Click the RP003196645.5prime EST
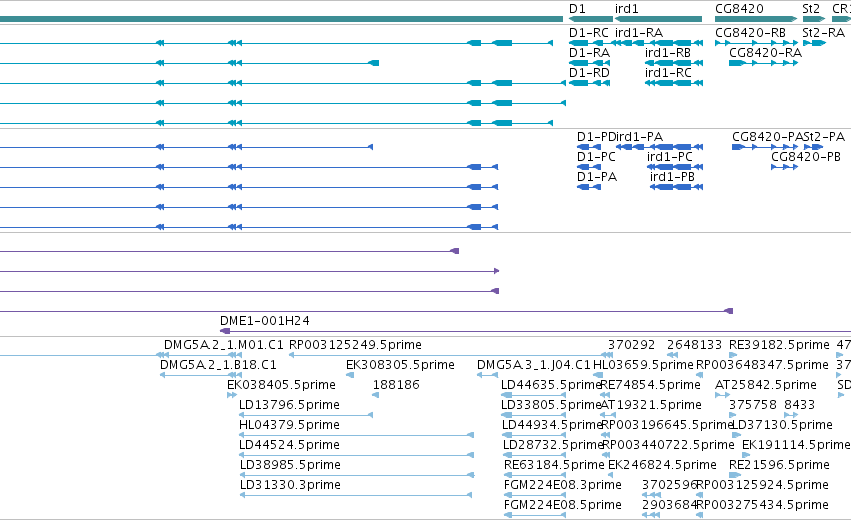 tap(668, 425)
